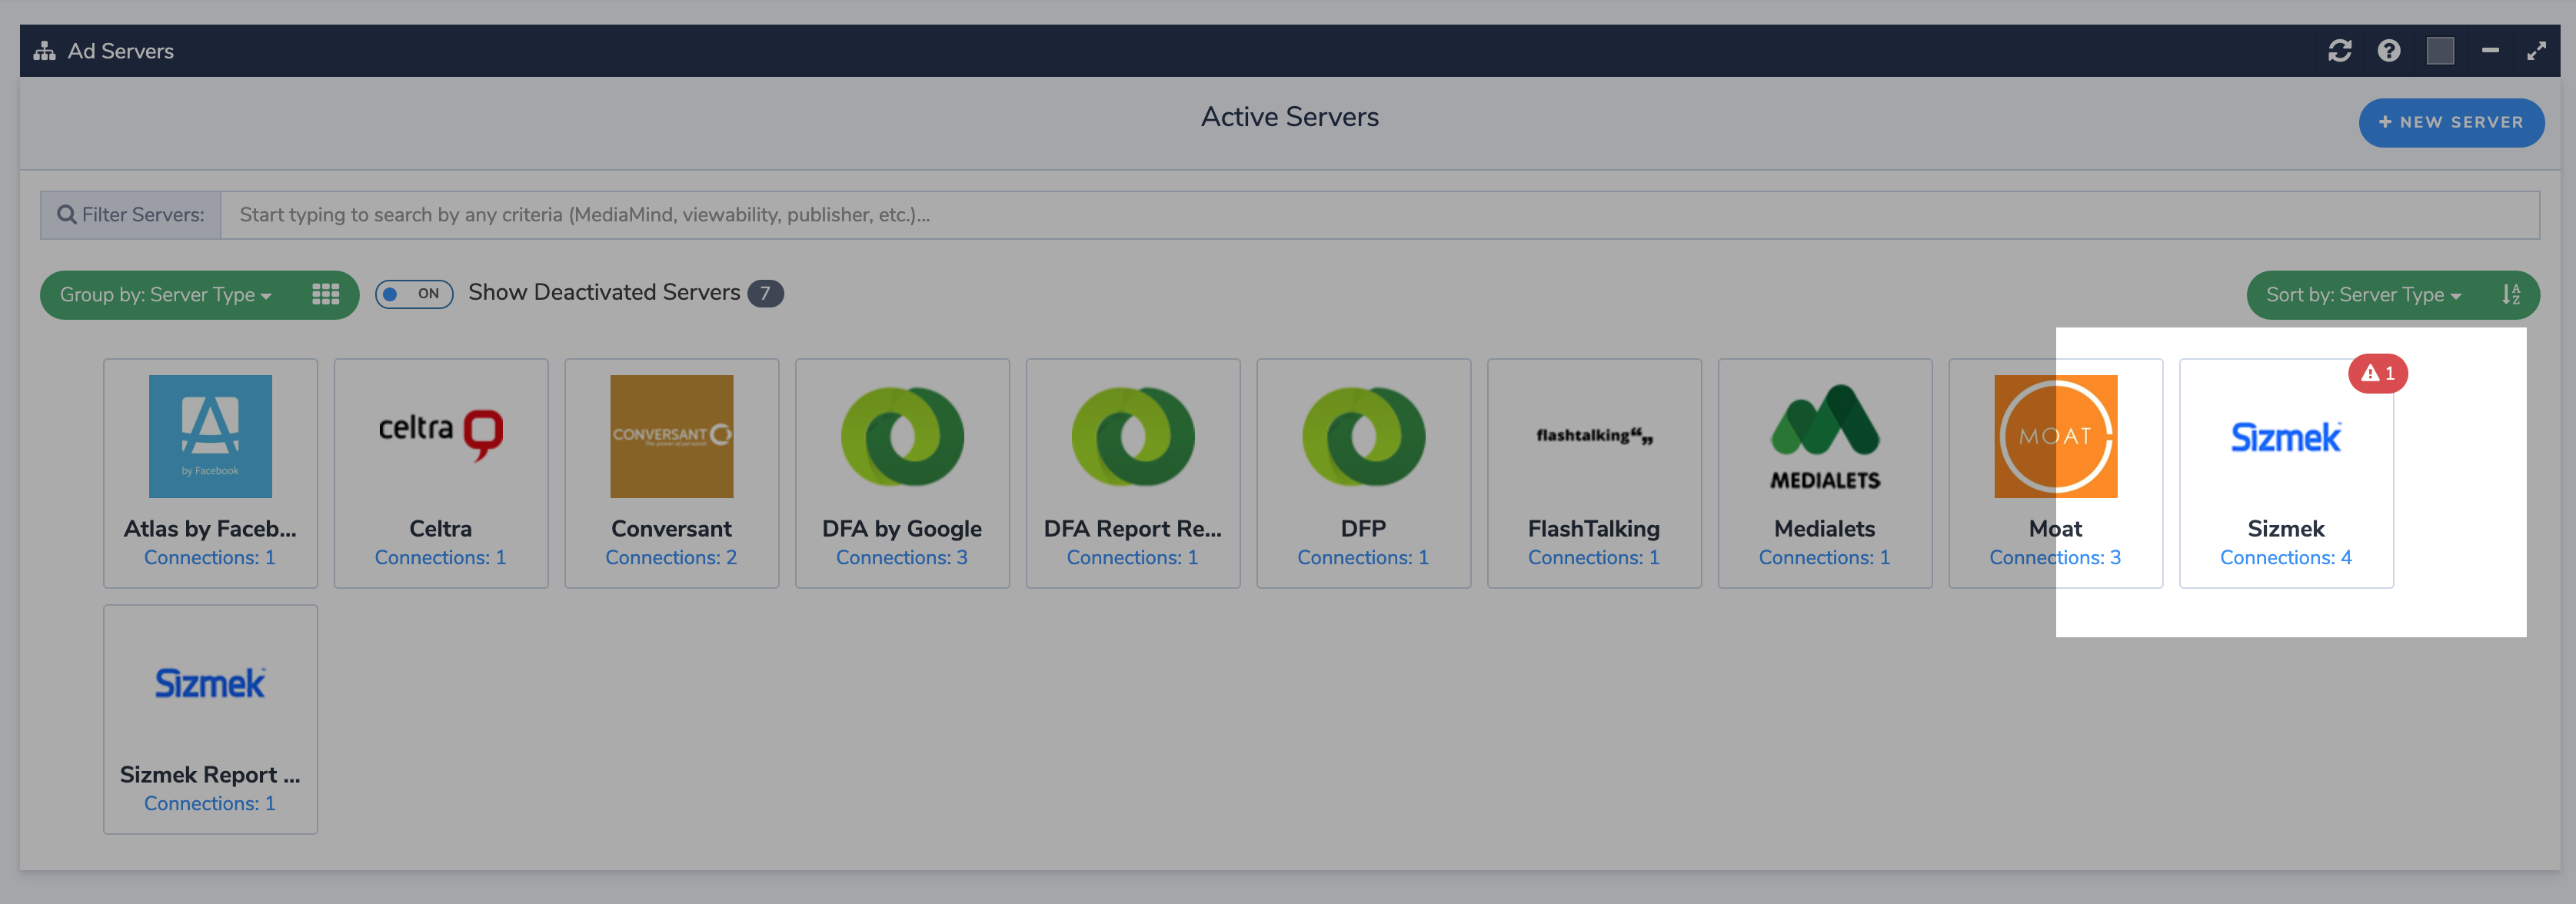2576x904 pixels.
Task: Toggle Show Deactivated Servers switch
Action: click(414, 294)
